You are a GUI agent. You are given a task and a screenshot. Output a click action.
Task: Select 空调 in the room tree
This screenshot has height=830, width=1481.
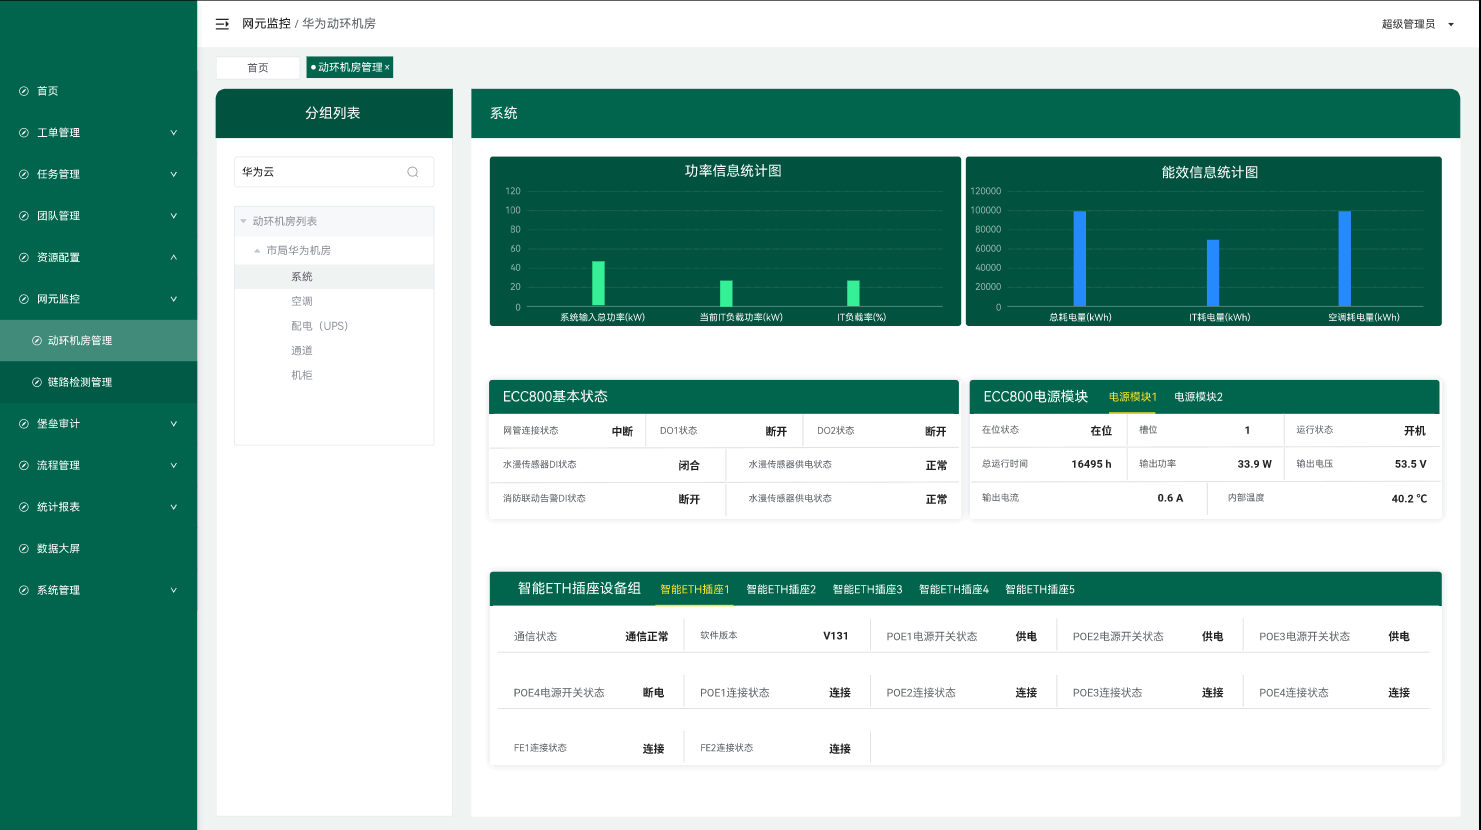302,301
